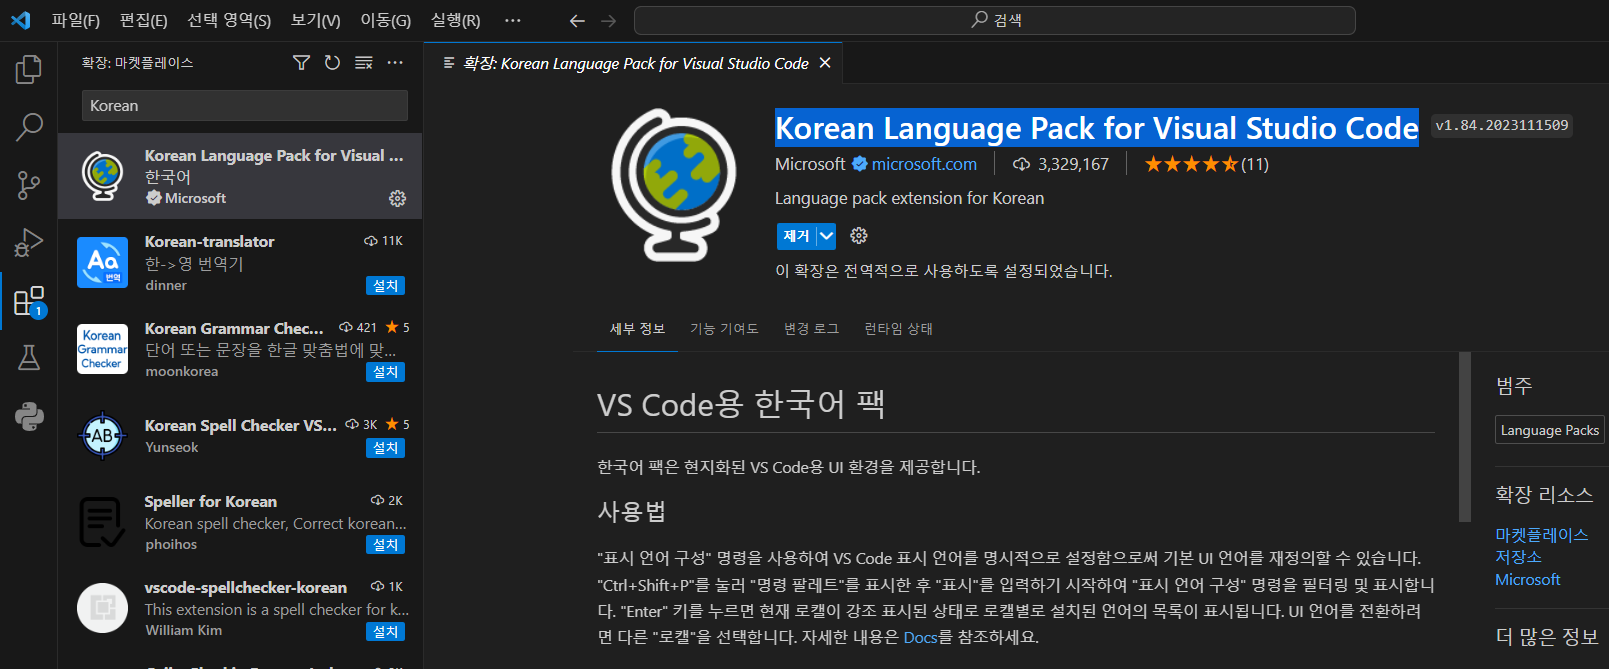The width and height of the screenshot is (1609, 669).
Task: Open the 마켓플레이스 resource link
Action: point(1541,535)
